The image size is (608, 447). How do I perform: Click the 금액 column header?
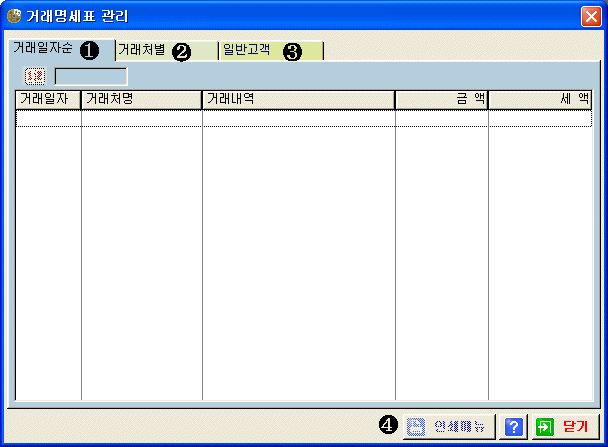[441, 99]
